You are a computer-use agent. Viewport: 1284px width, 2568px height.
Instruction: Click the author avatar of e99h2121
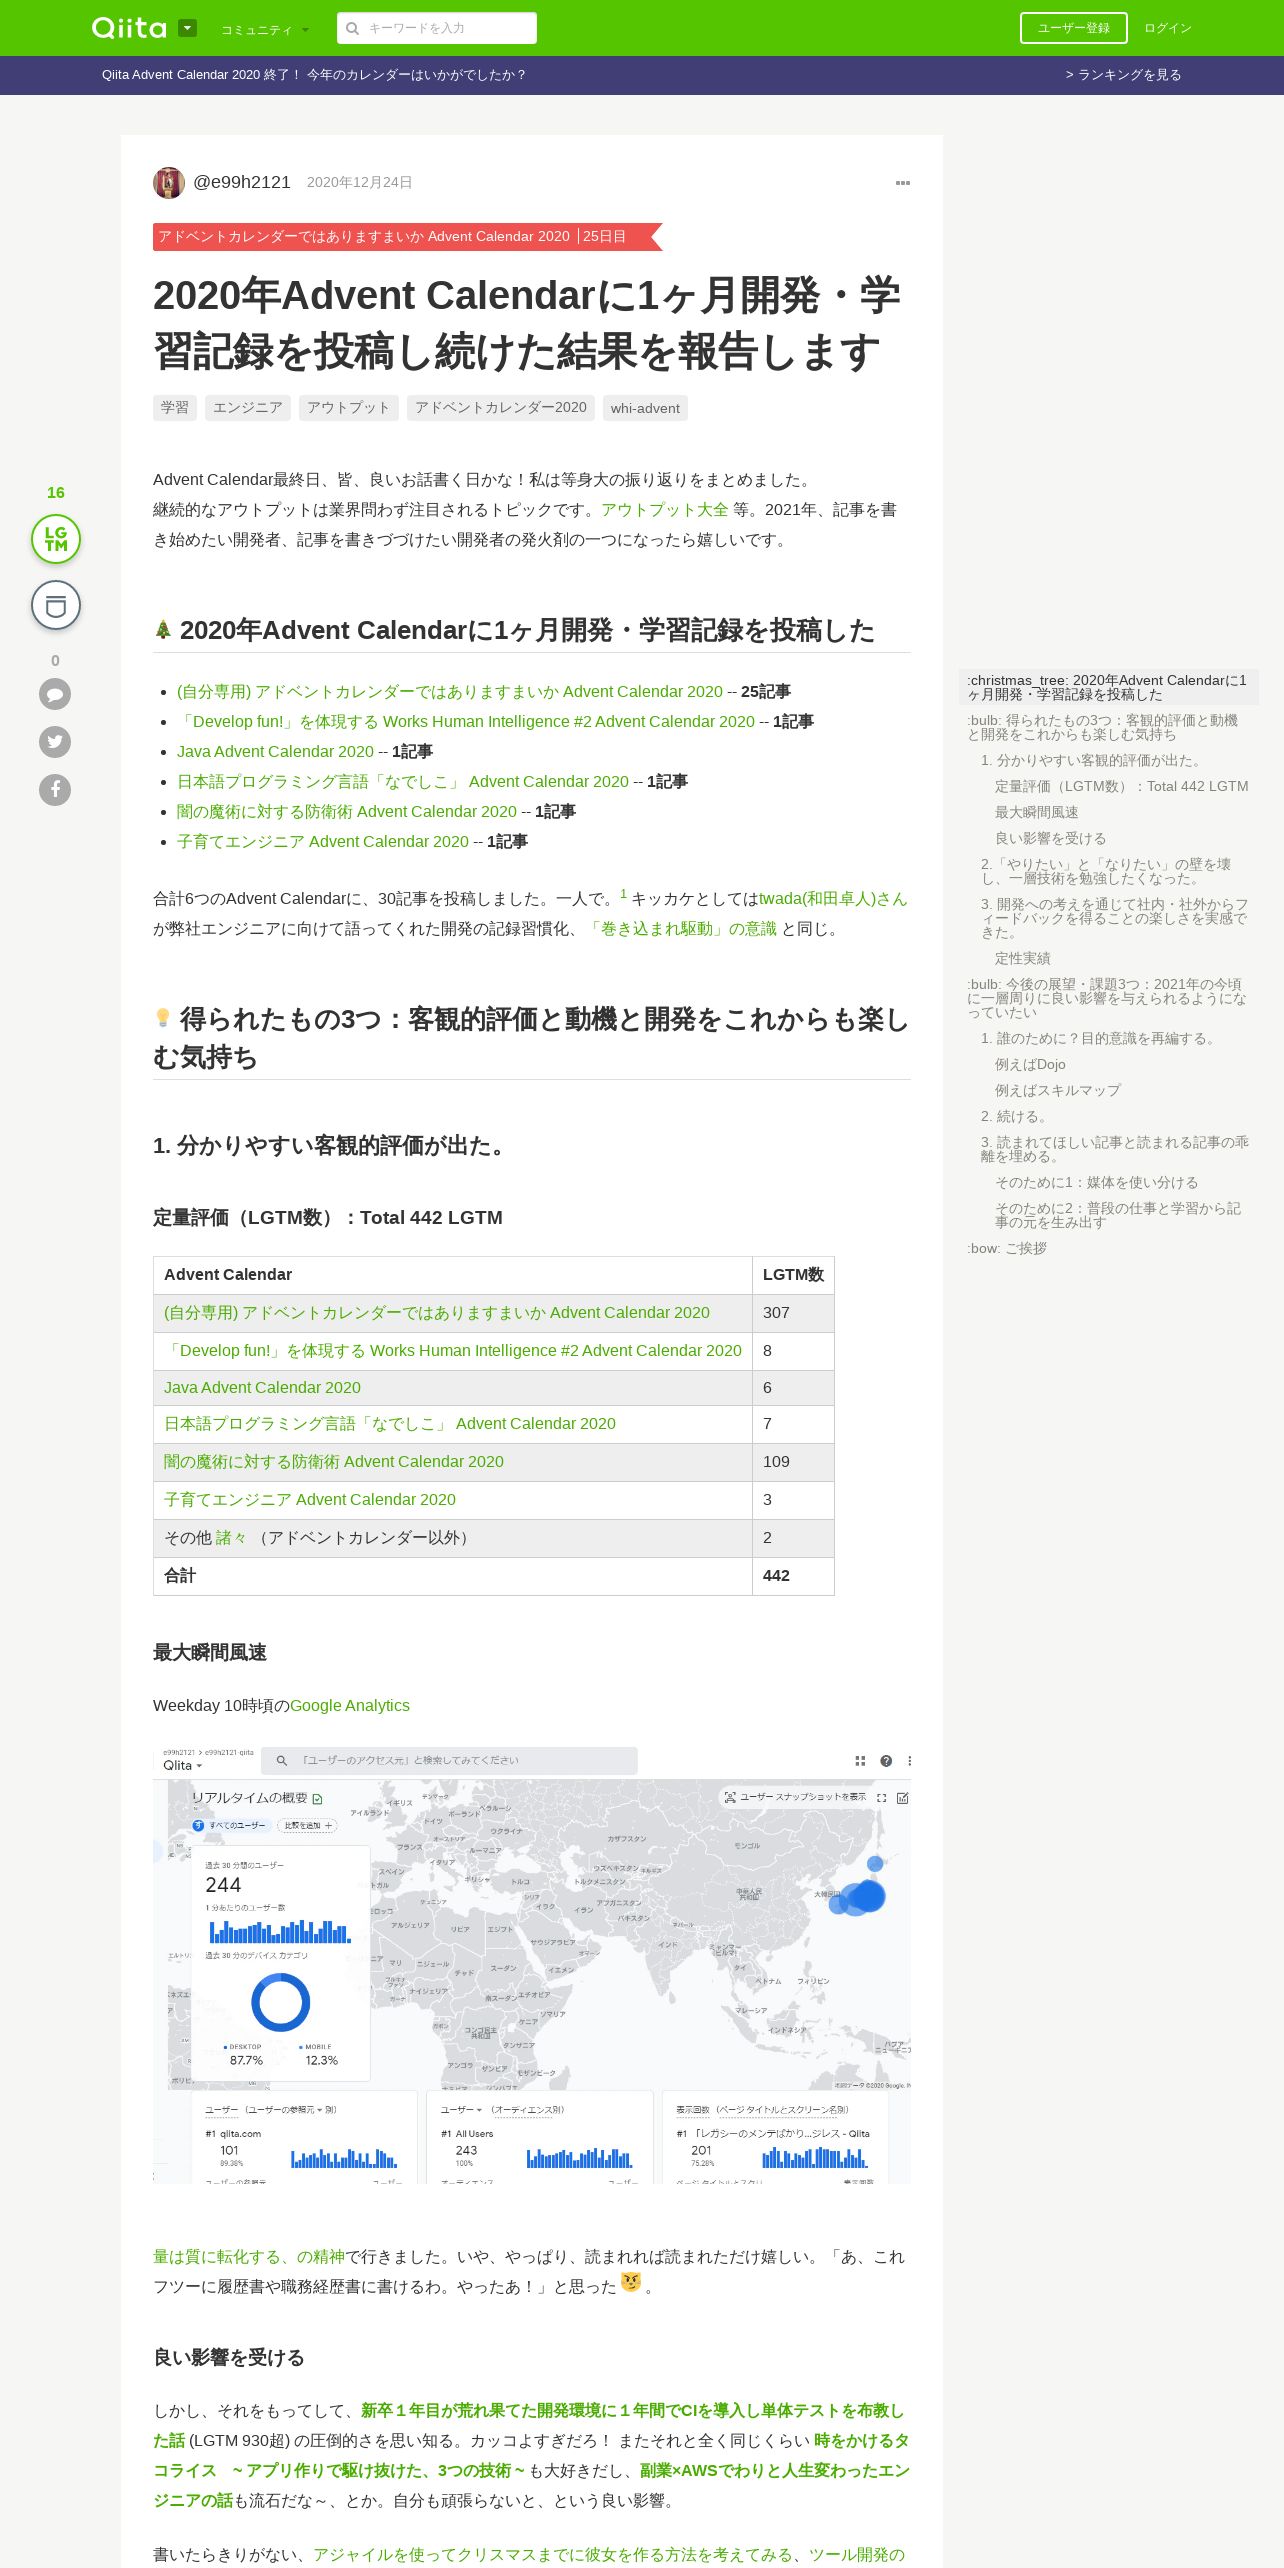coord(168,183)
